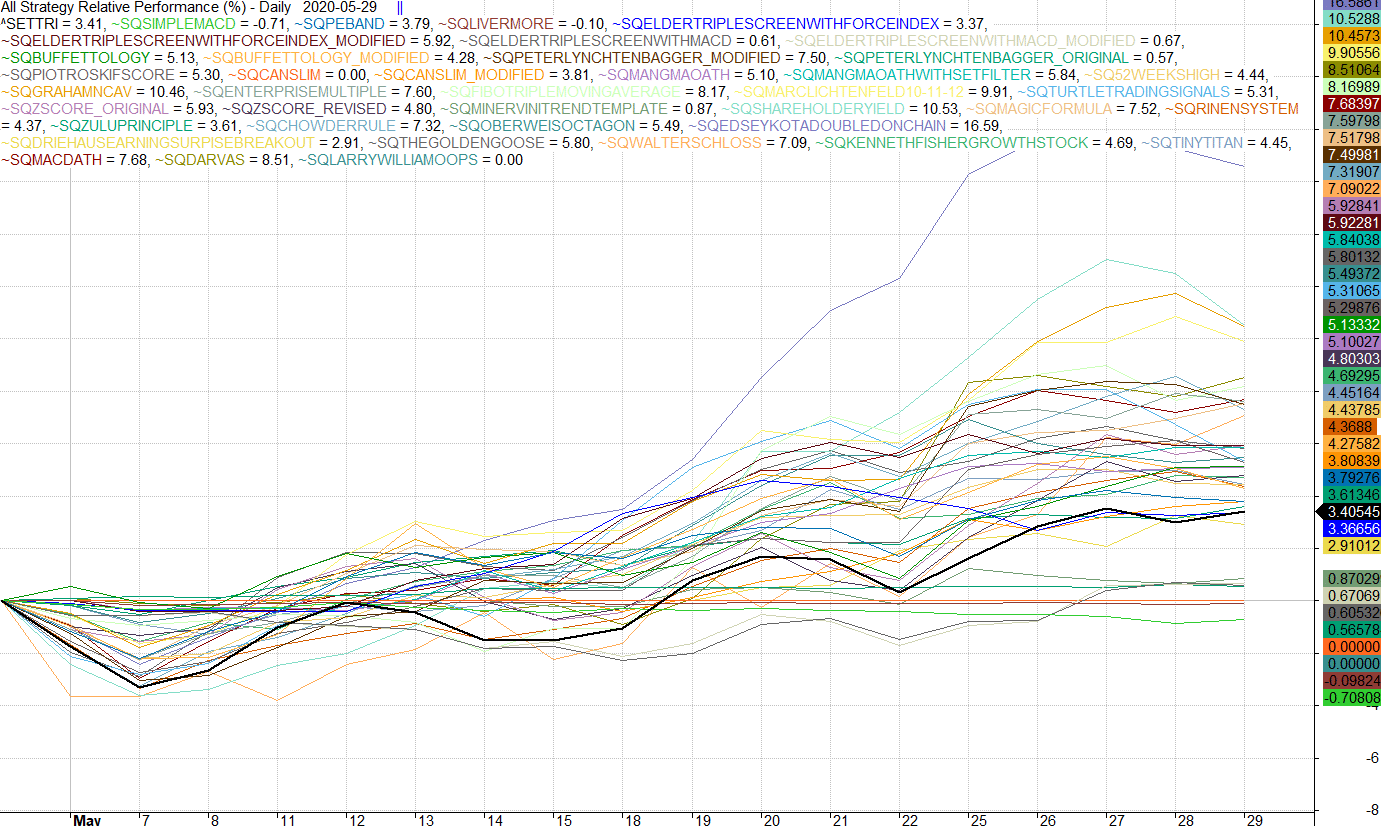Click the 'May' label on the date axis

click(88, 820)
